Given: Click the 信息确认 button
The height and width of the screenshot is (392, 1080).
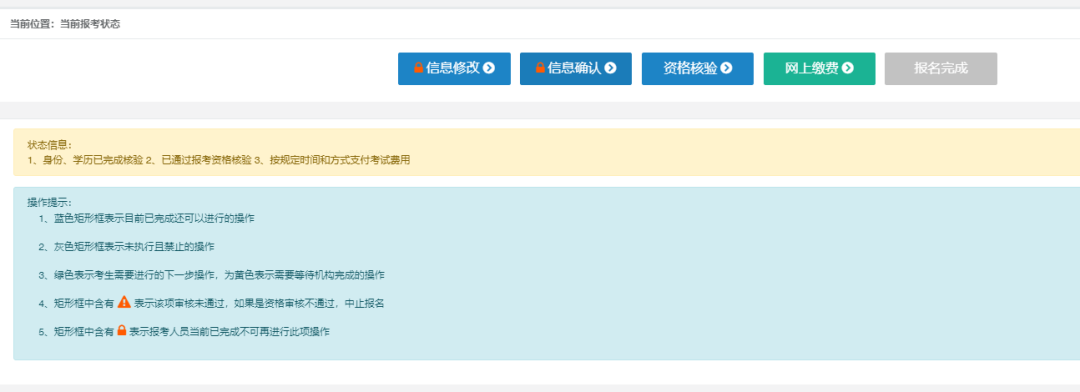Looking at the screenshot, I should pos(576,68).
